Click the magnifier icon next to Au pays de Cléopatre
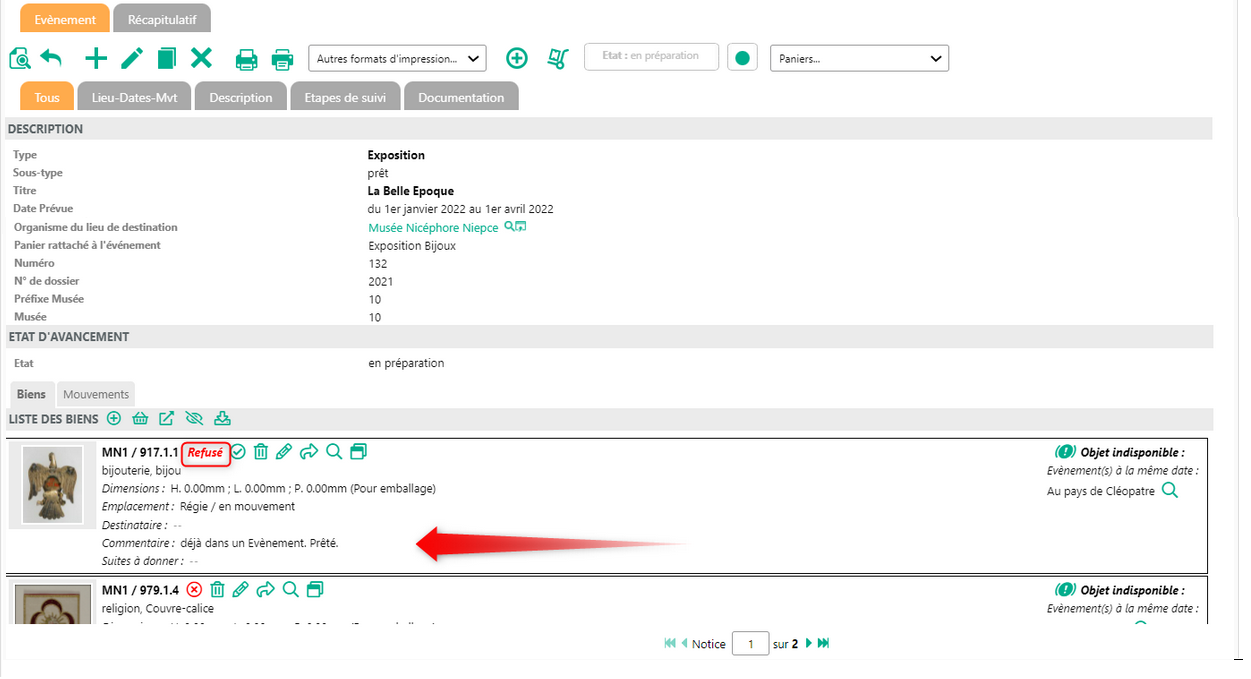 1169,490
